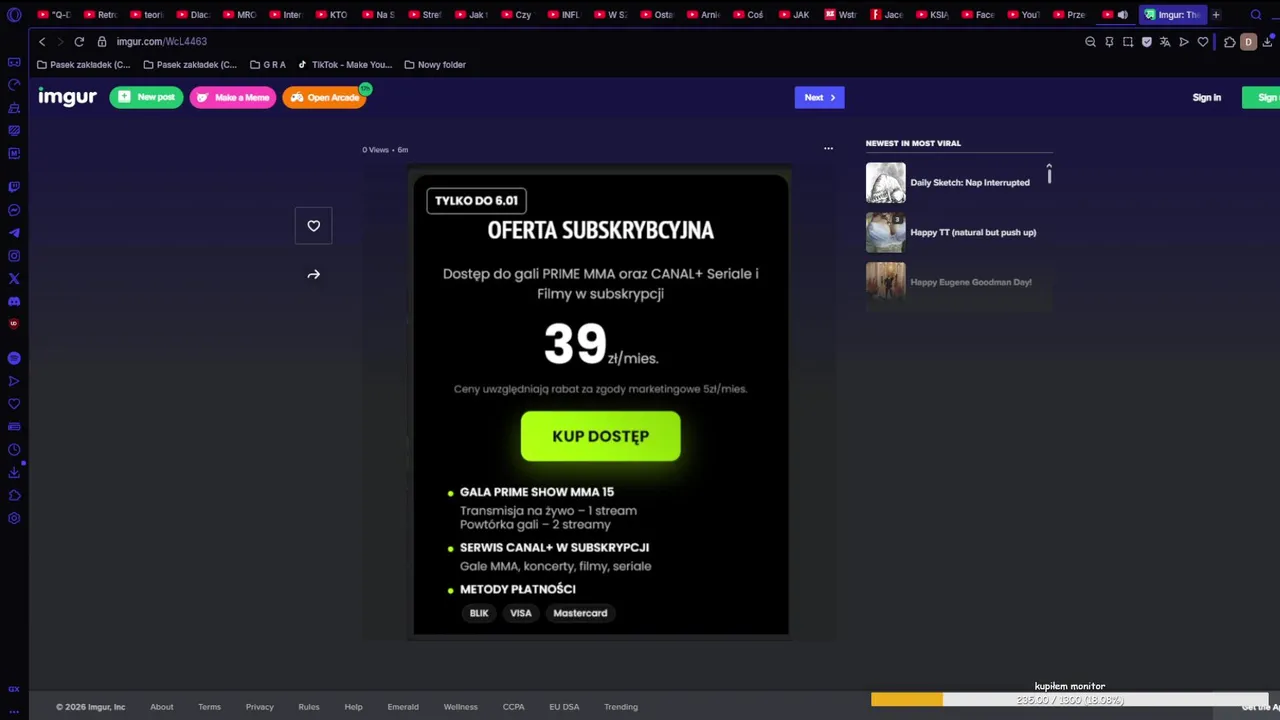The width and height of the screenshot is (1280, 720).
Task: Click the Make a Meme button
Action: tap(232, 97)
